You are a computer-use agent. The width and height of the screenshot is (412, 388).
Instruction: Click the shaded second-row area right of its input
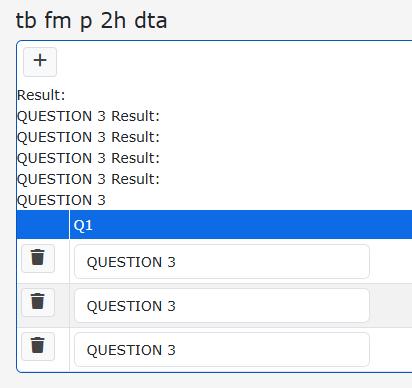[391, 306]
